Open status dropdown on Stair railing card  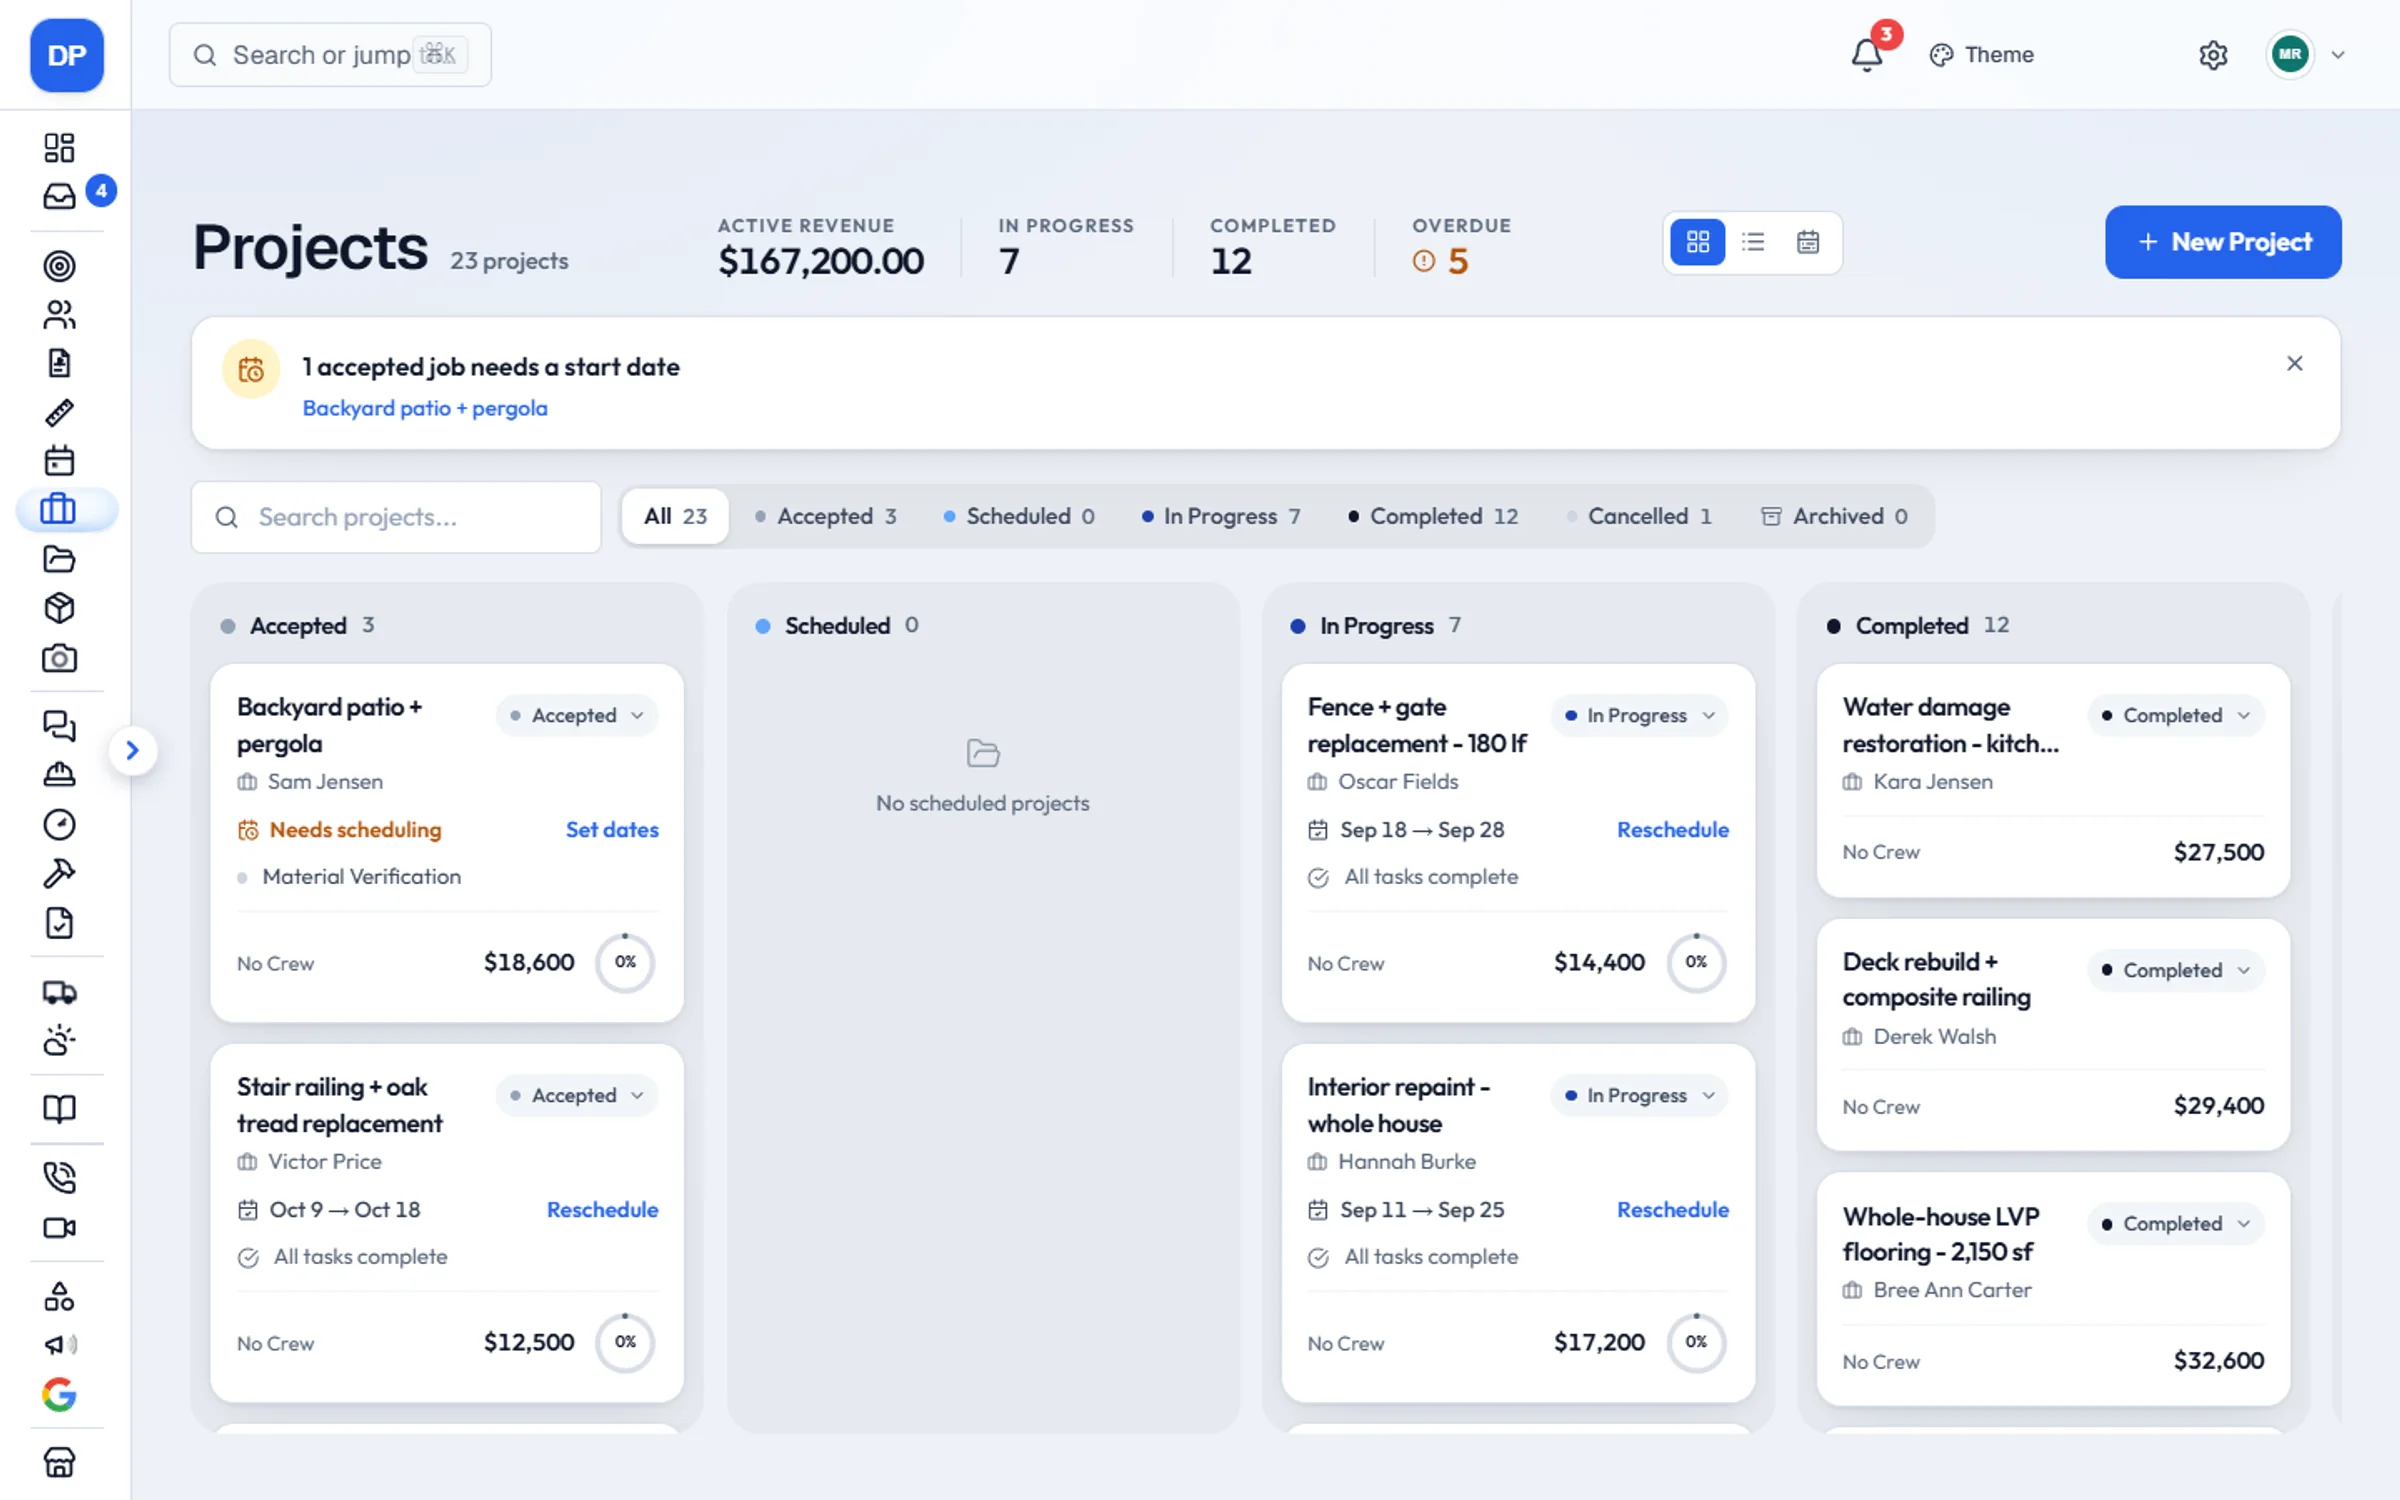577,1095
